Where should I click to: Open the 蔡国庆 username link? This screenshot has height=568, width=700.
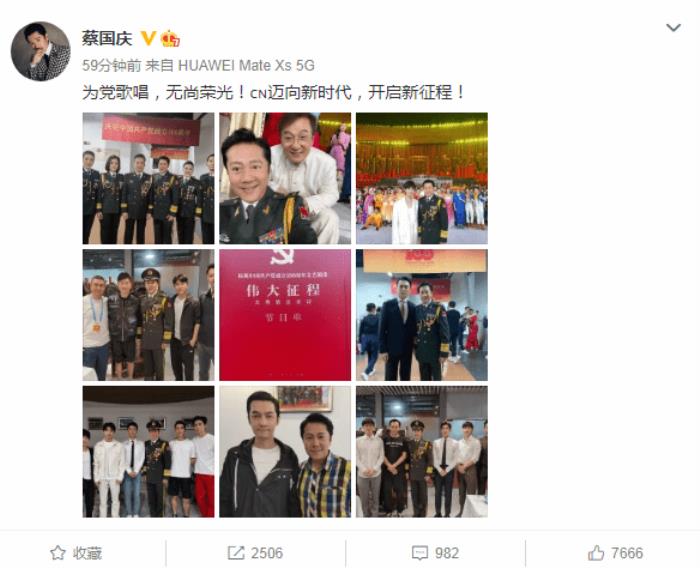[107, 38]
